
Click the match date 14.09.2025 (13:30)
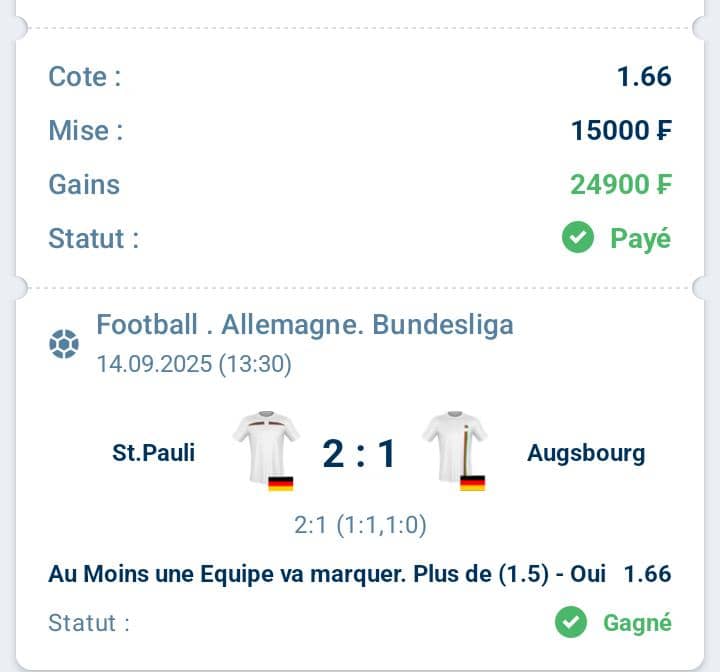194,364
